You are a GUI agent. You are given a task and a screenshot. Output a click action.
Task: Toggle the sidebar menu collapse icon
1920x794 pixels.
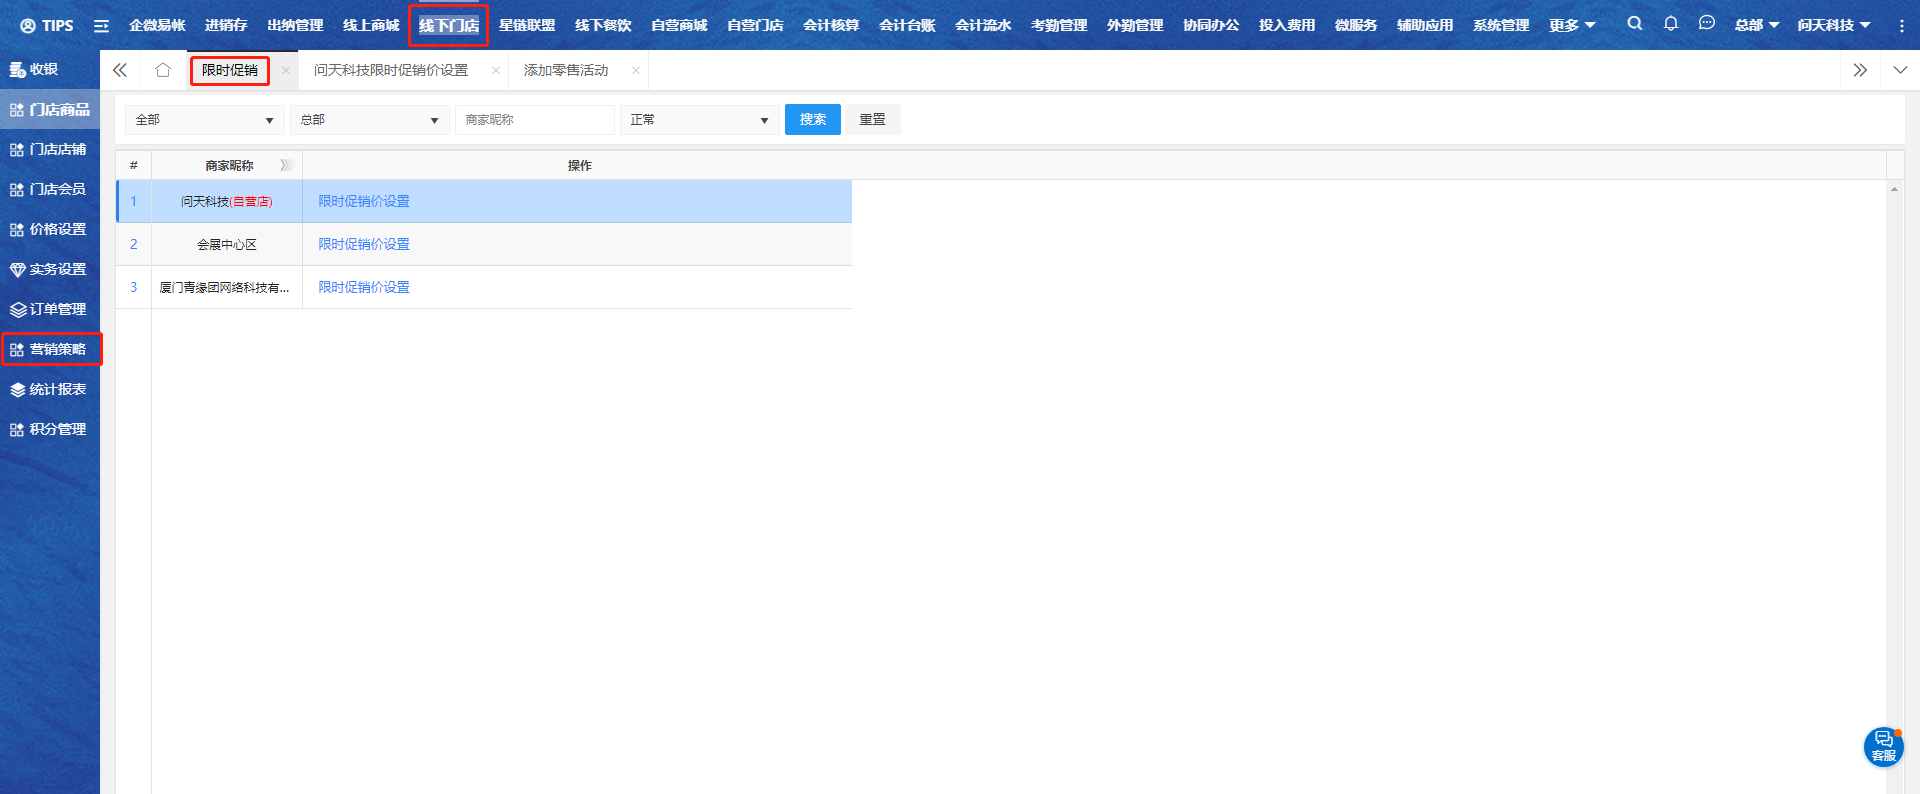[101, 26]
